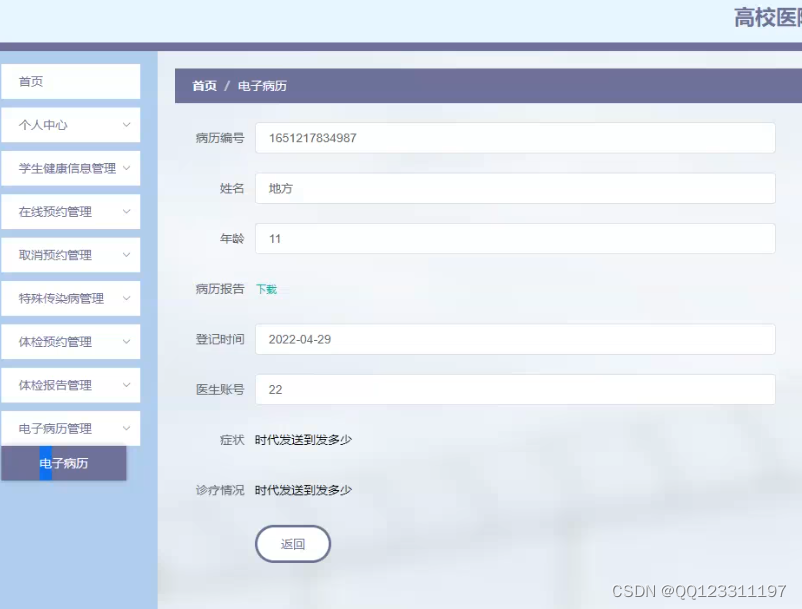
Task: Click the 医生账号 field showing 22
Action: 515,390
